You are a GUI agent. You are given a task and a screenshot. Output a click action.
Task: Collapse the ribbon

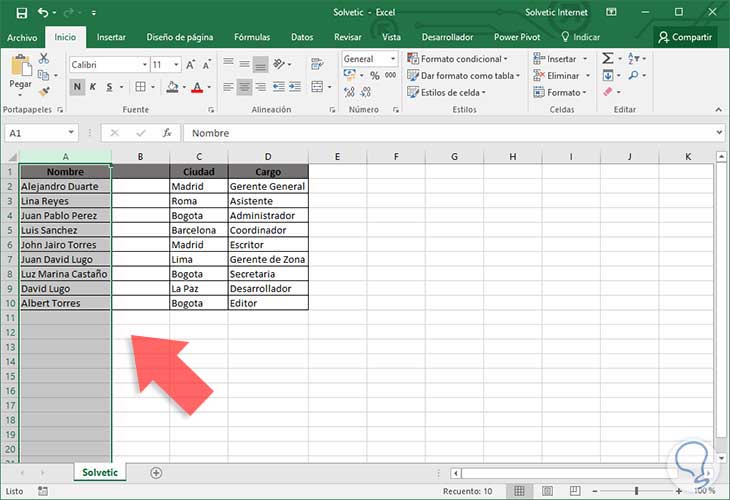[718, 109]
